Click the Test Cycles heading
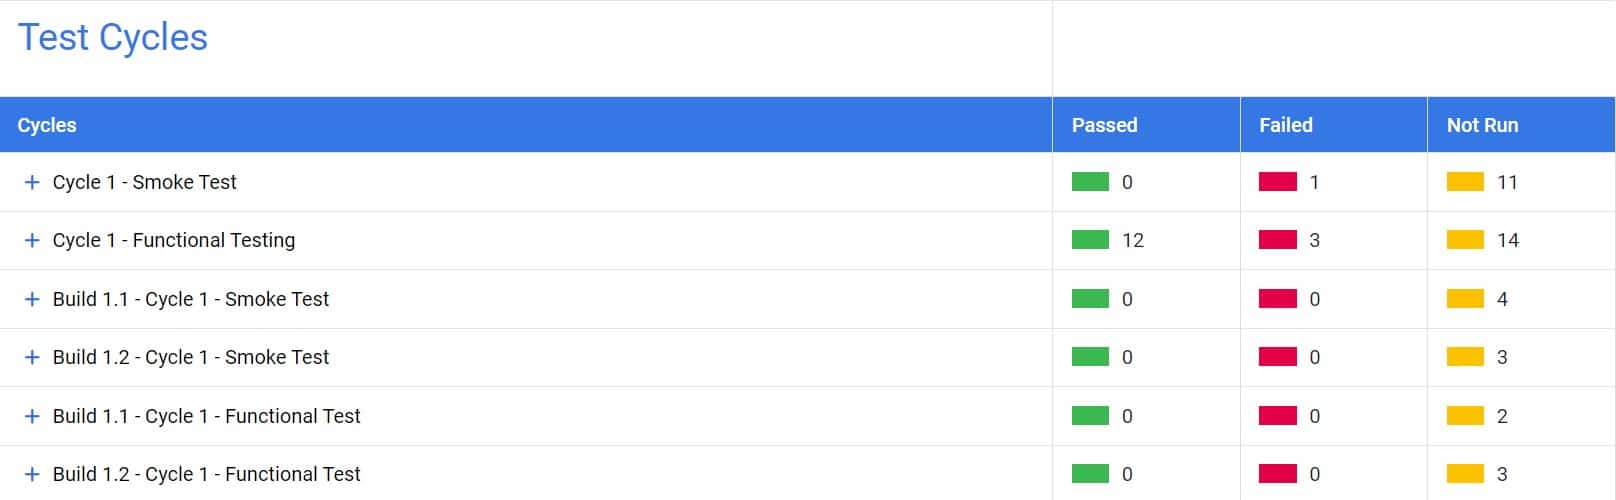The image size is (1616, 500). pyautogui.click(x=113, y=38)
